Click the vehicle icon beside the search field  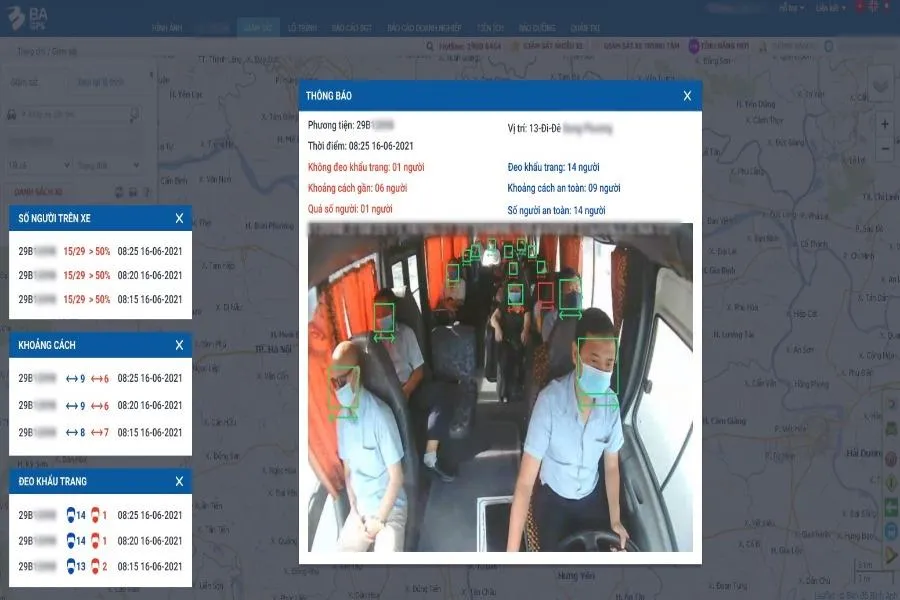[12, 115]
